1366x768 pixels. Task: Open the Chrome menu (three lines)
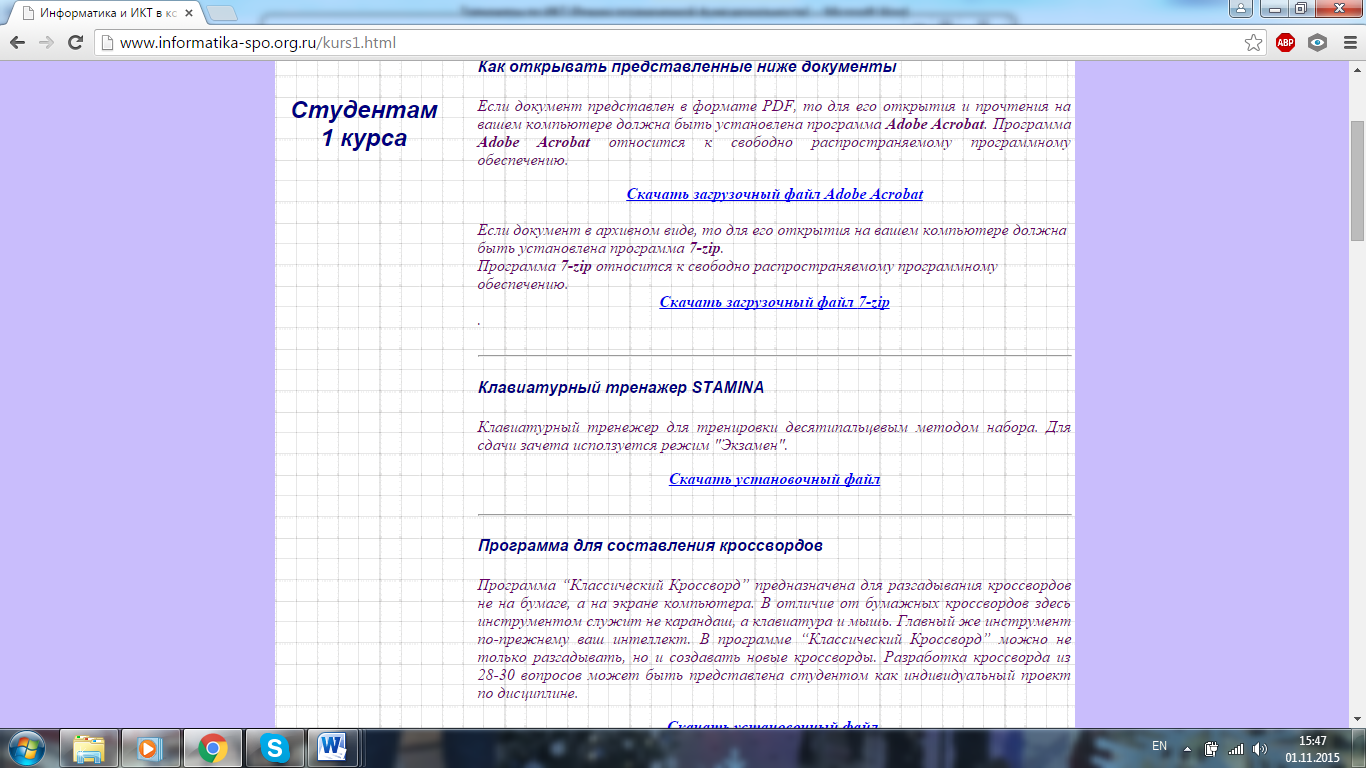click(1348, 43)
